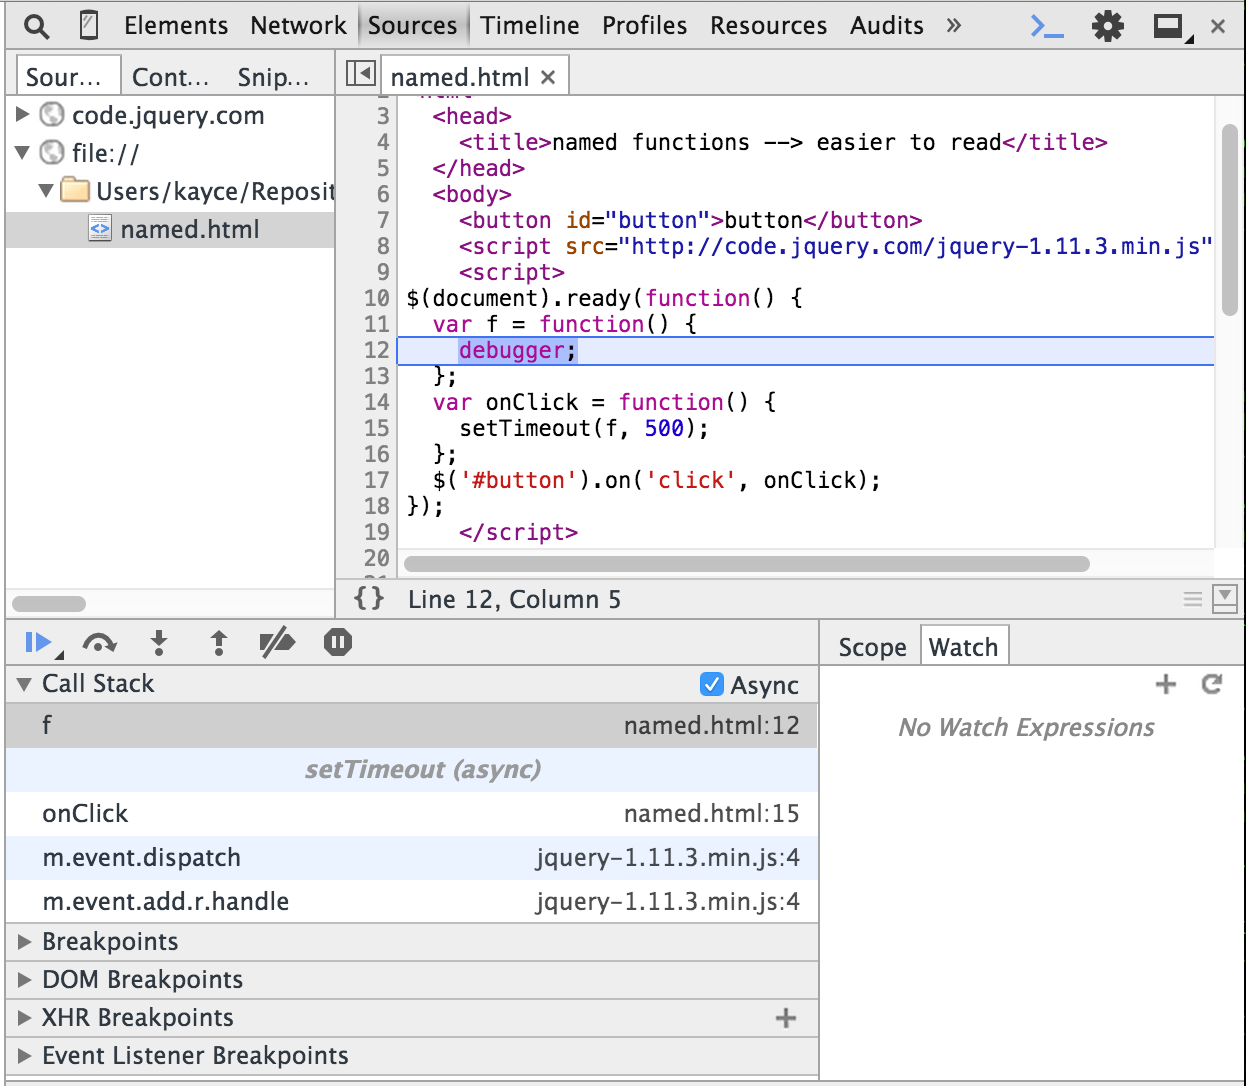Open the Audits panel

[887, 25]
